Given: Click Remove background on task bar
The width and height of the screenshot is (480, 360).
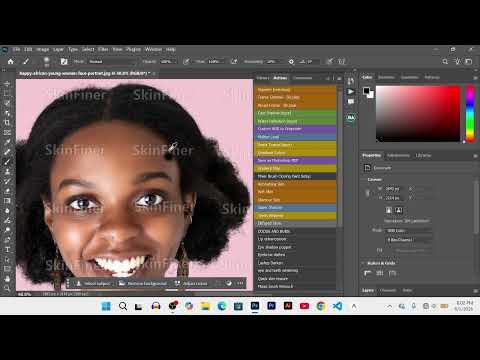Looking at the screenshot, I should (x=143, y=283).
